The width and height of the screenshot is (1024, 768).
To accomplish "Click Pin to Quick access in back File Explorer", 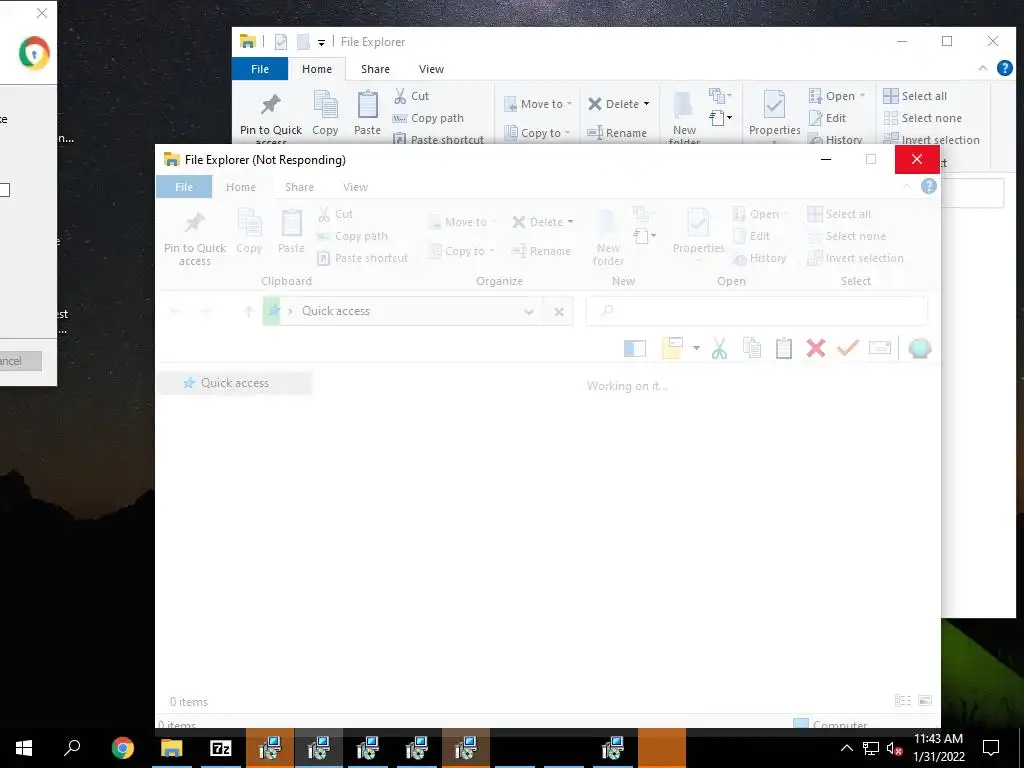I will click(270, 118).
